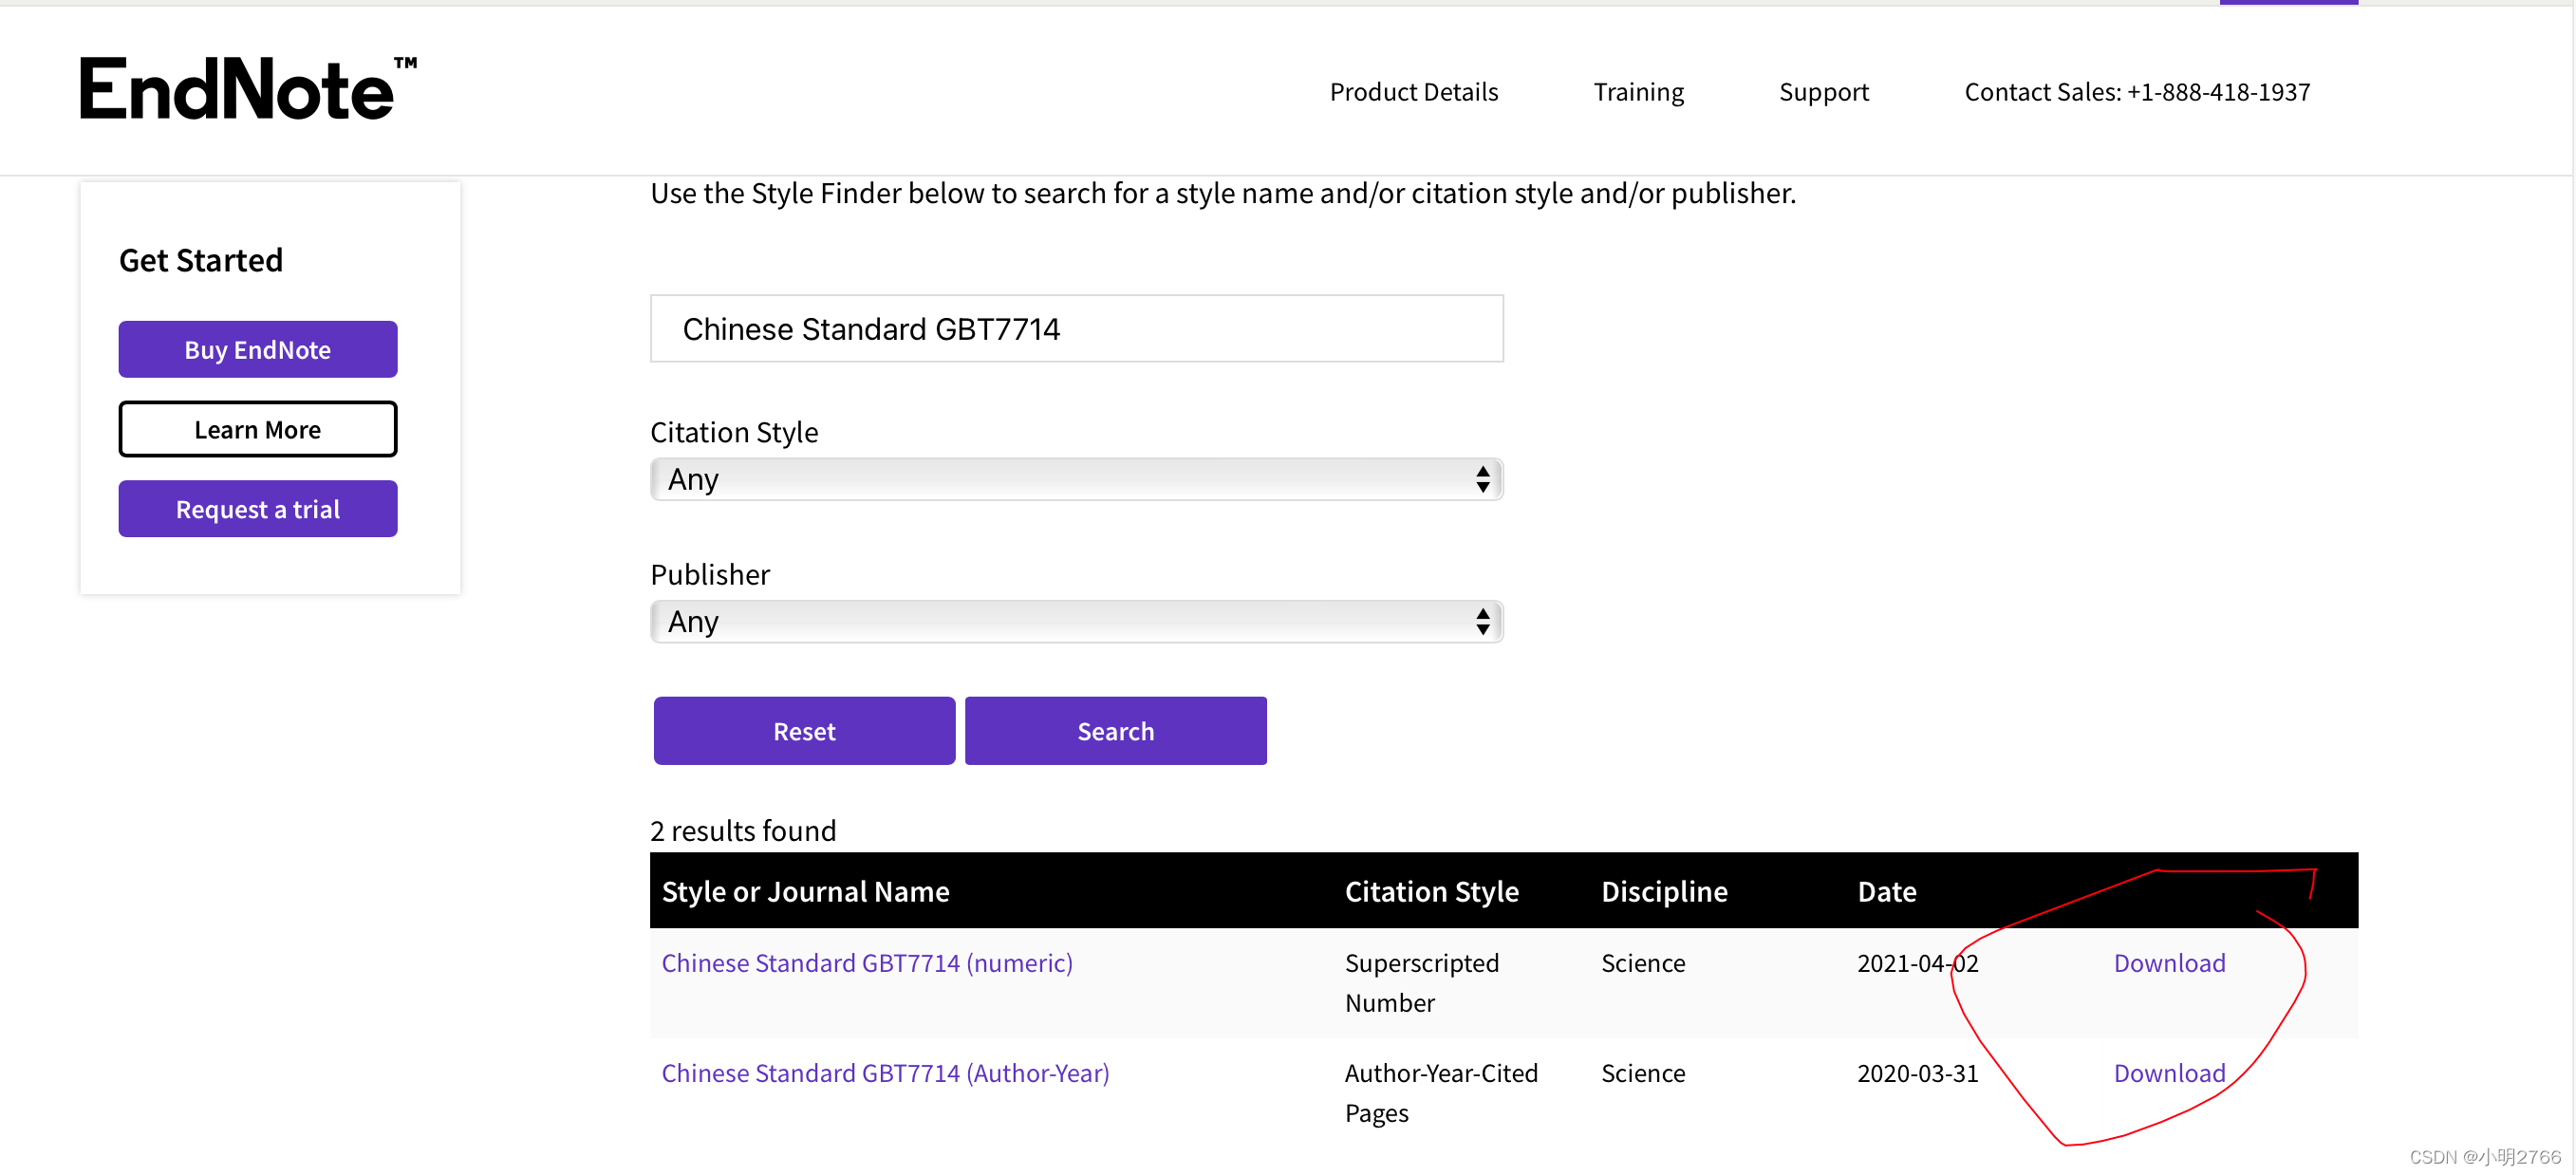Click Contact Sales phone number
This screenshot has width=2576, height=1175.
click(x=2136, y=92)
